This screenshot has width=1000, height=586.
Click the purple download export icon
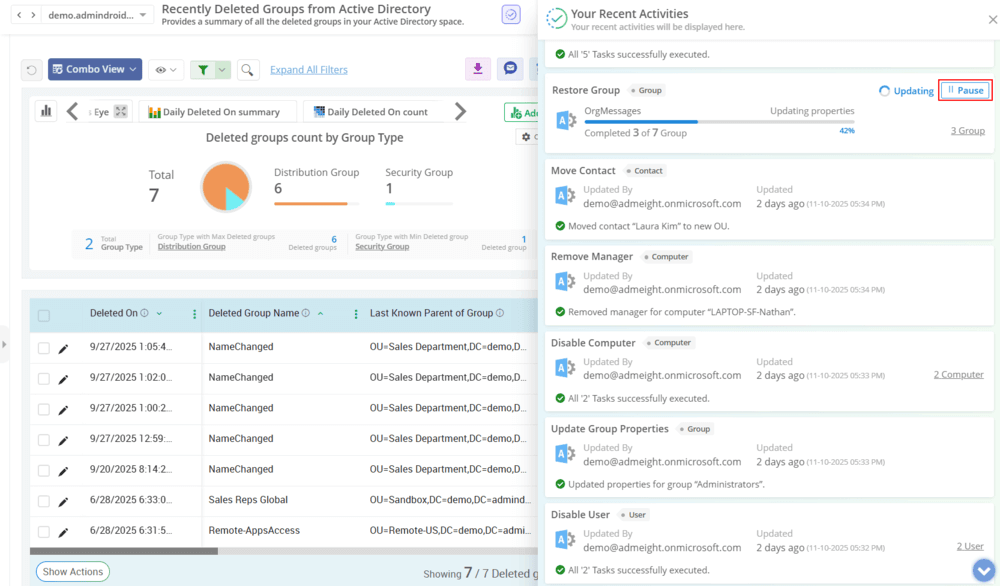pyautogui.click(x=478, y=69)
